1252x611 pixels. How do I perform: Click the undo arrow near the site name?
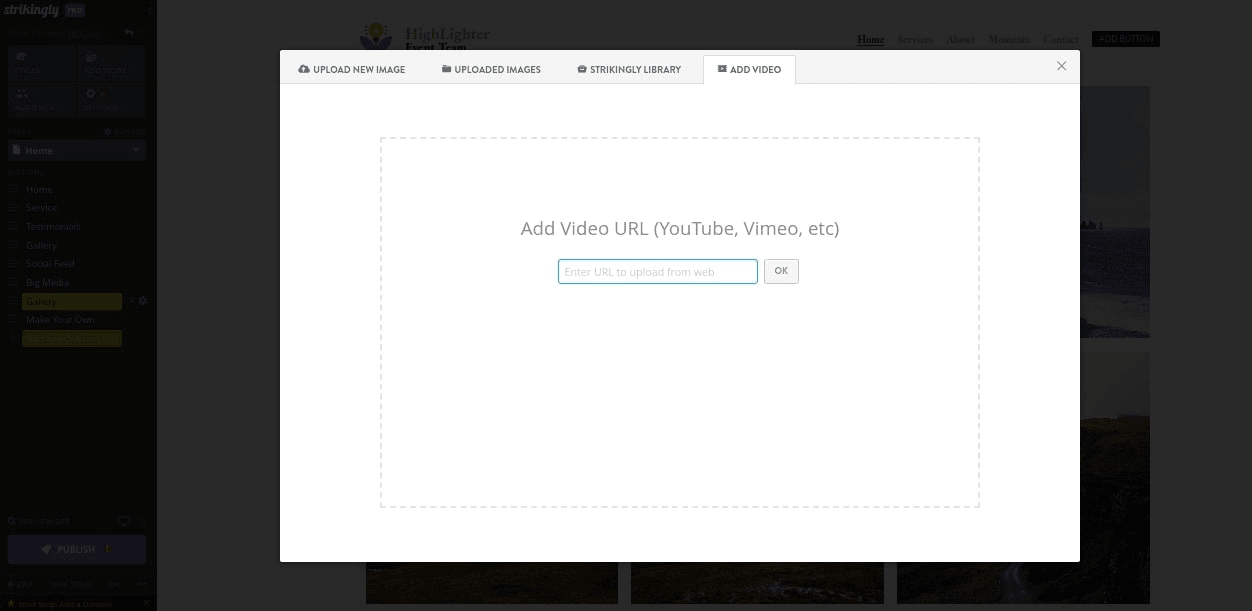[x=128, y=31]
